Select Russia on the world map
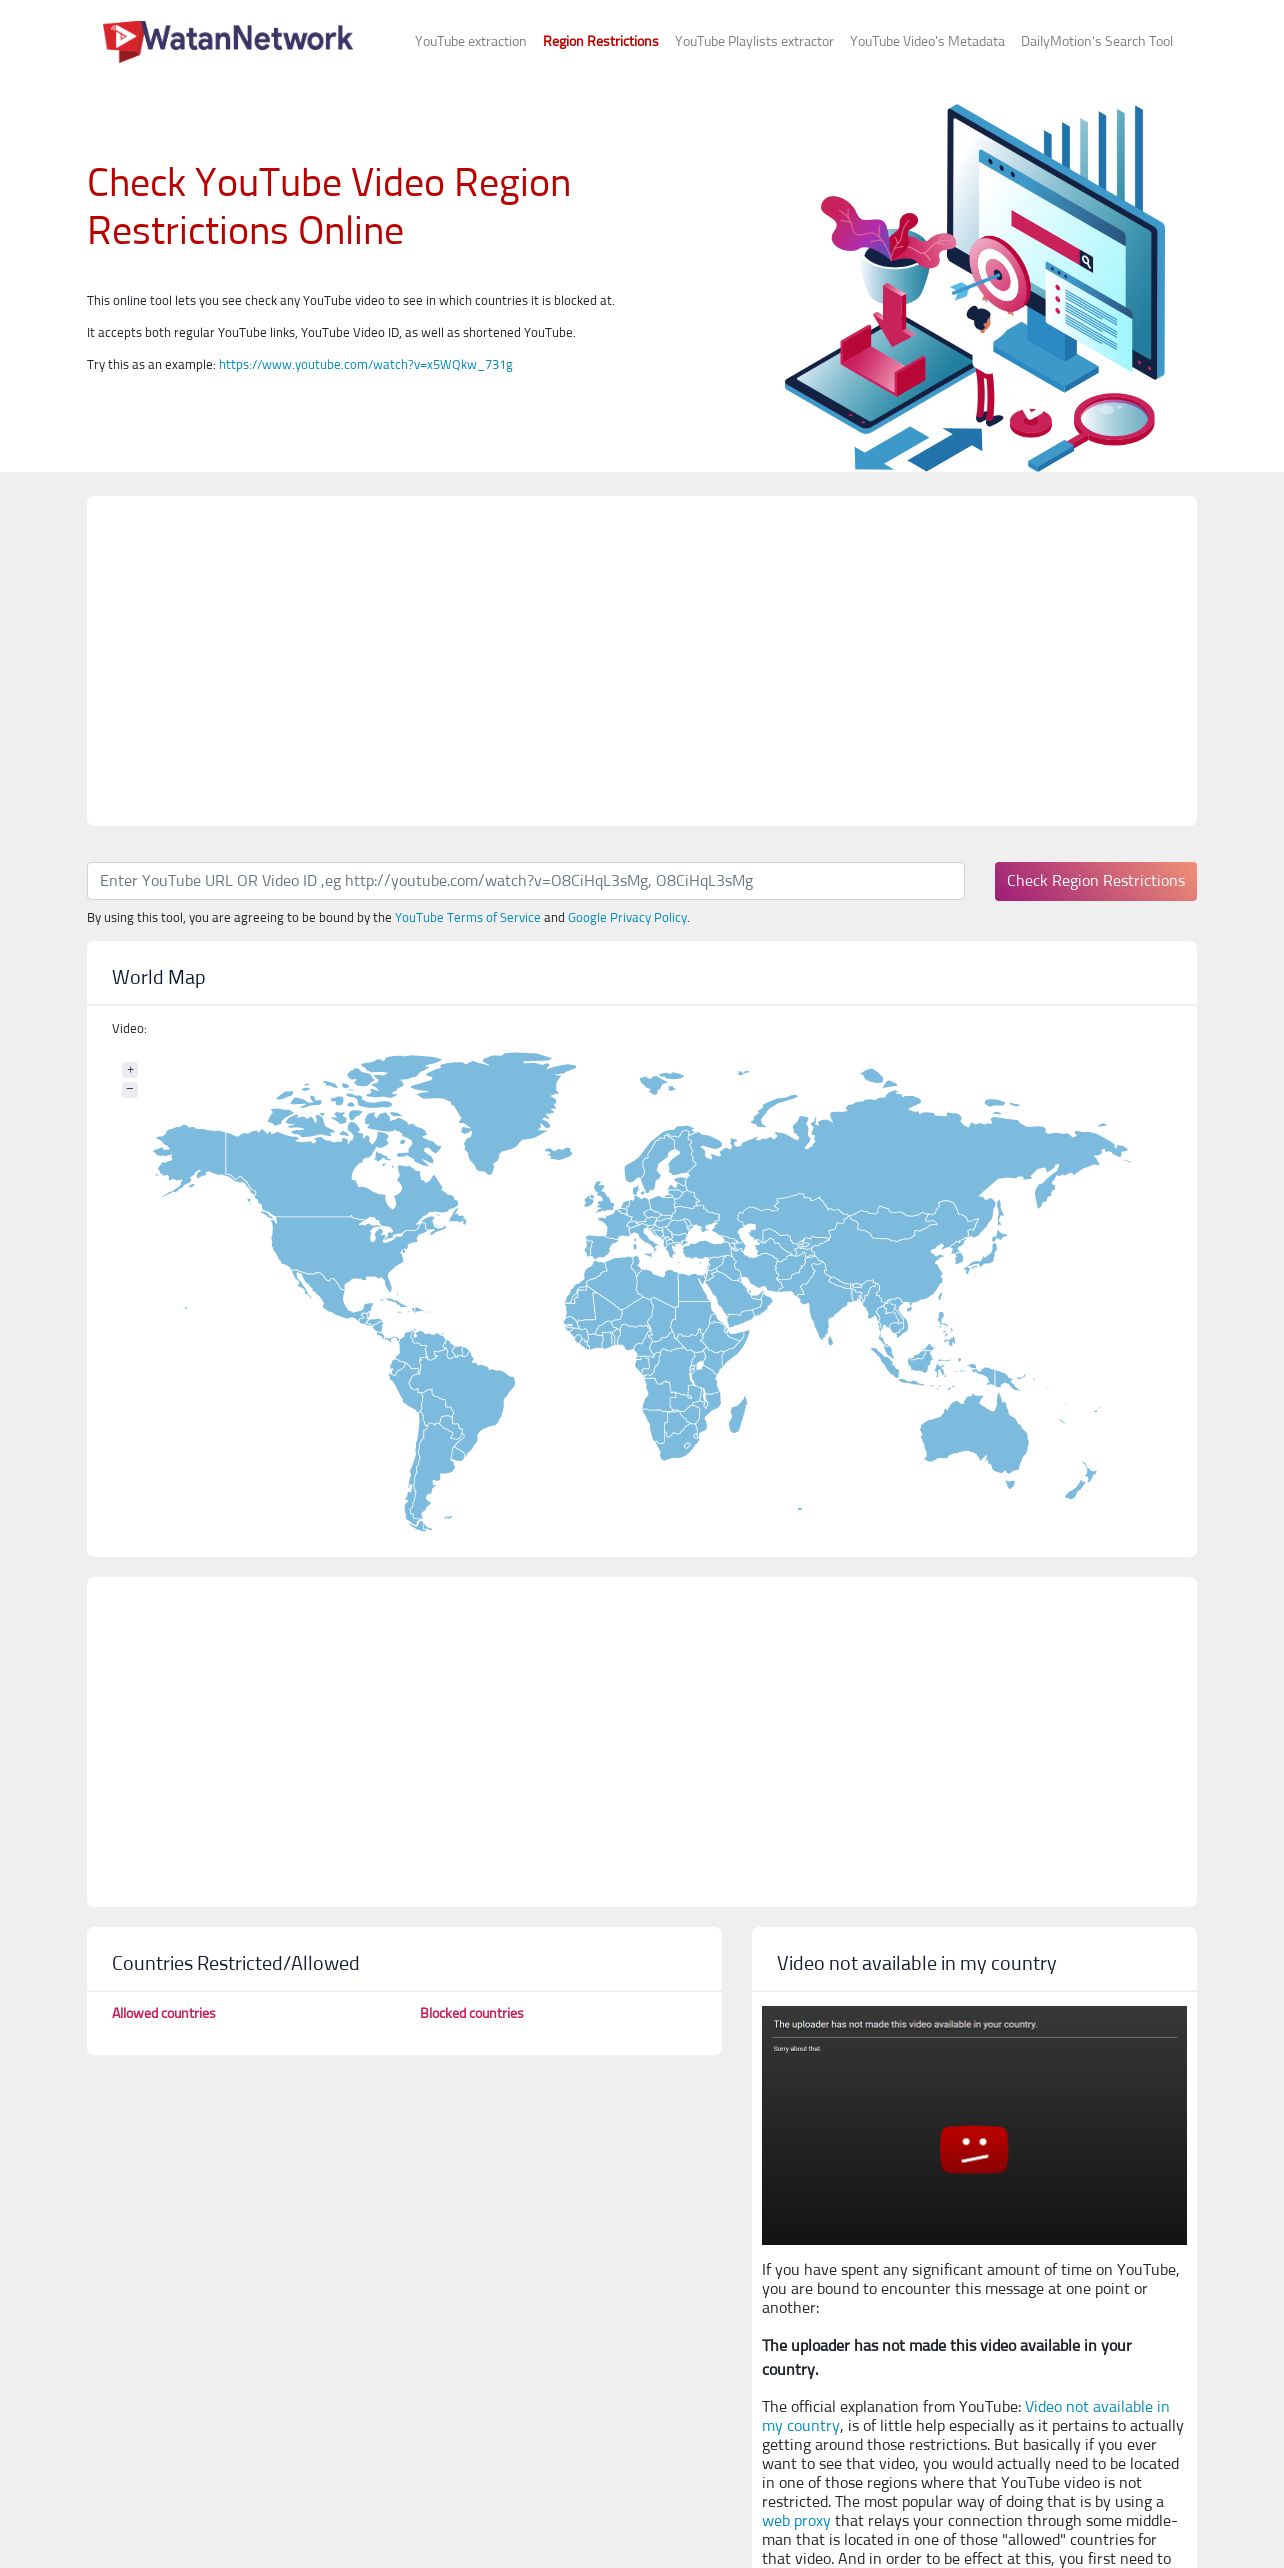 click(x=900, y=1150)
